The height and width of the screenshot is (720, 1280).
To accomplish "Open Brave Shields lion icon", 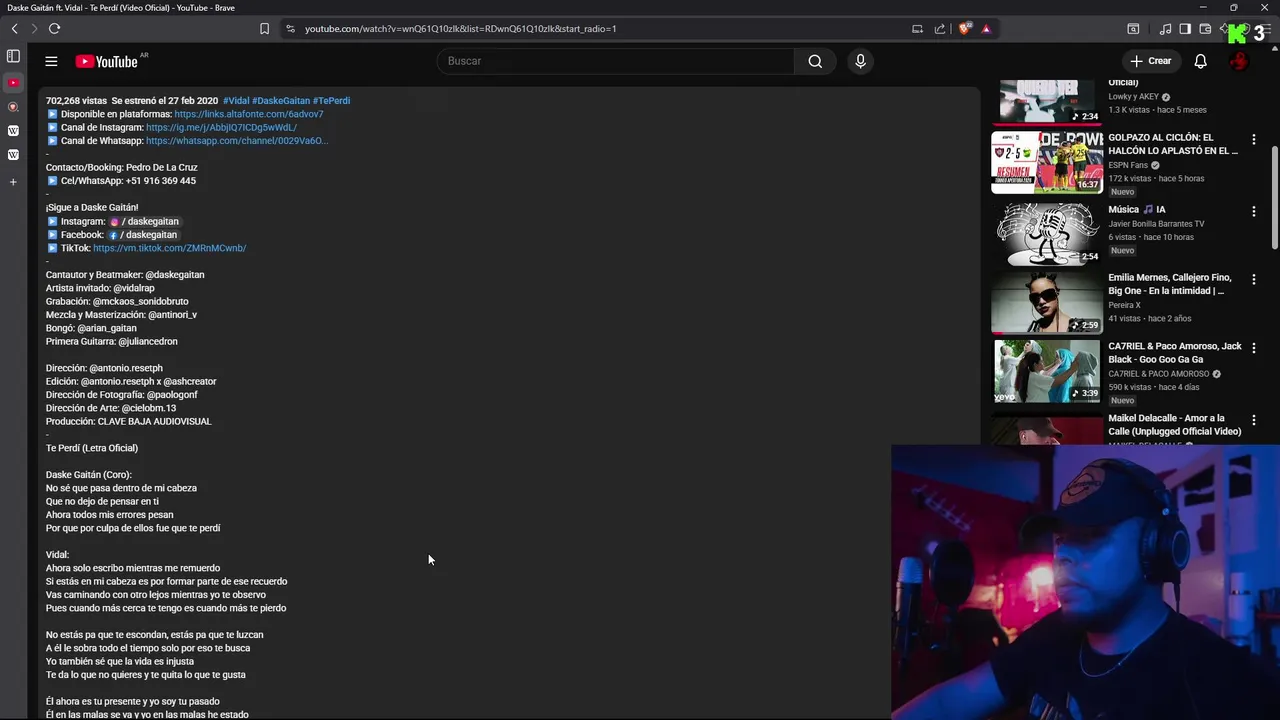I will click(964, 29).
